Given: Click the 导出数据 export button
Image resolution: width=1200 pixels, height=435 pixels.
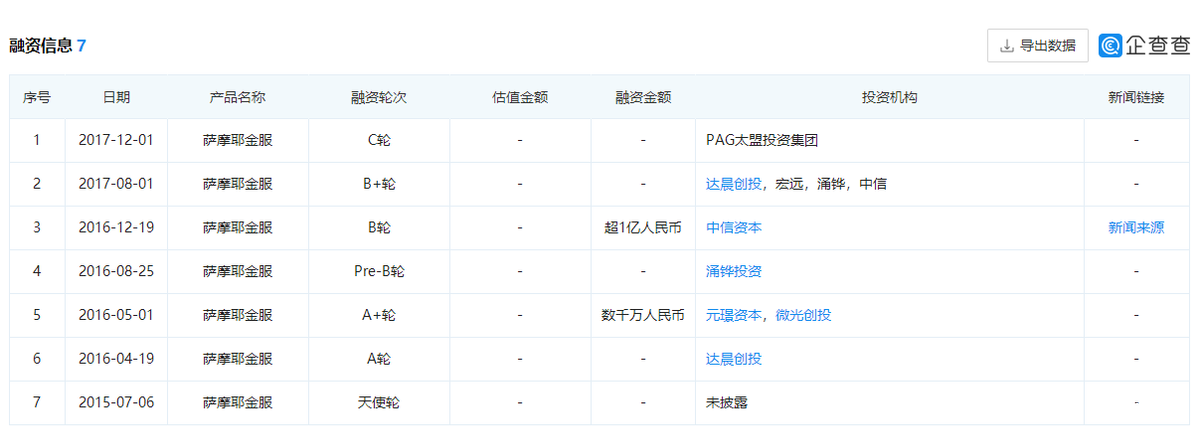Looking at the screenshot, I should click(x=1037, y=45).
